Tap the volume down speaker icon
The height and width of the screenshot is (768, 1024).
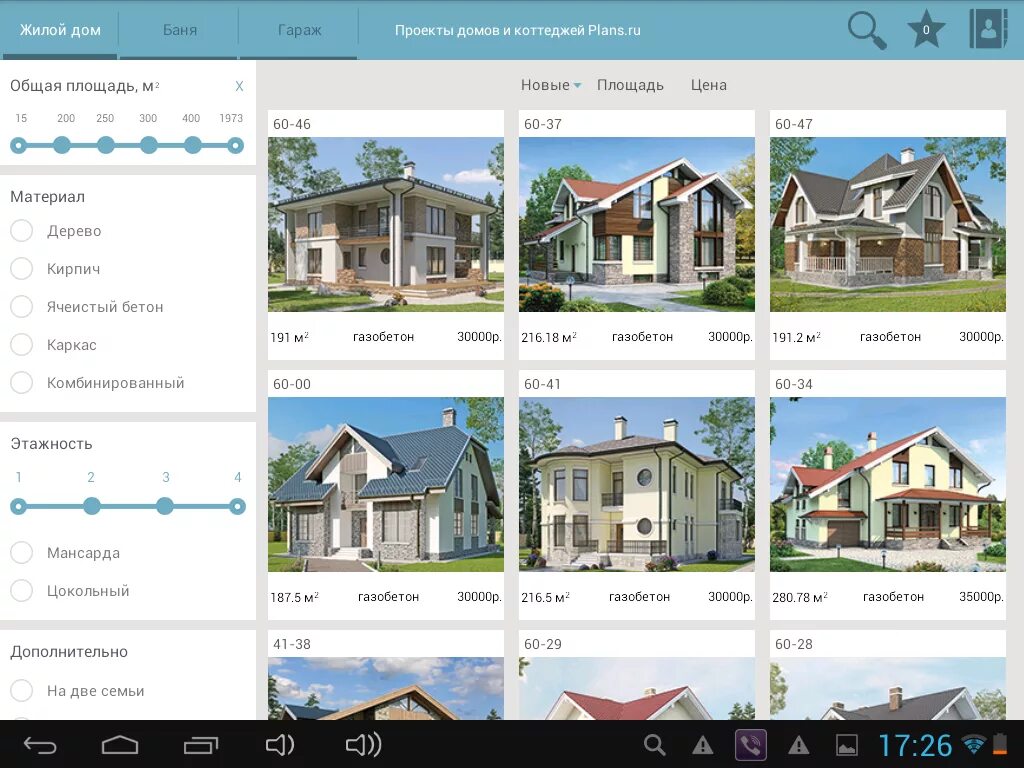click(280, 744)
